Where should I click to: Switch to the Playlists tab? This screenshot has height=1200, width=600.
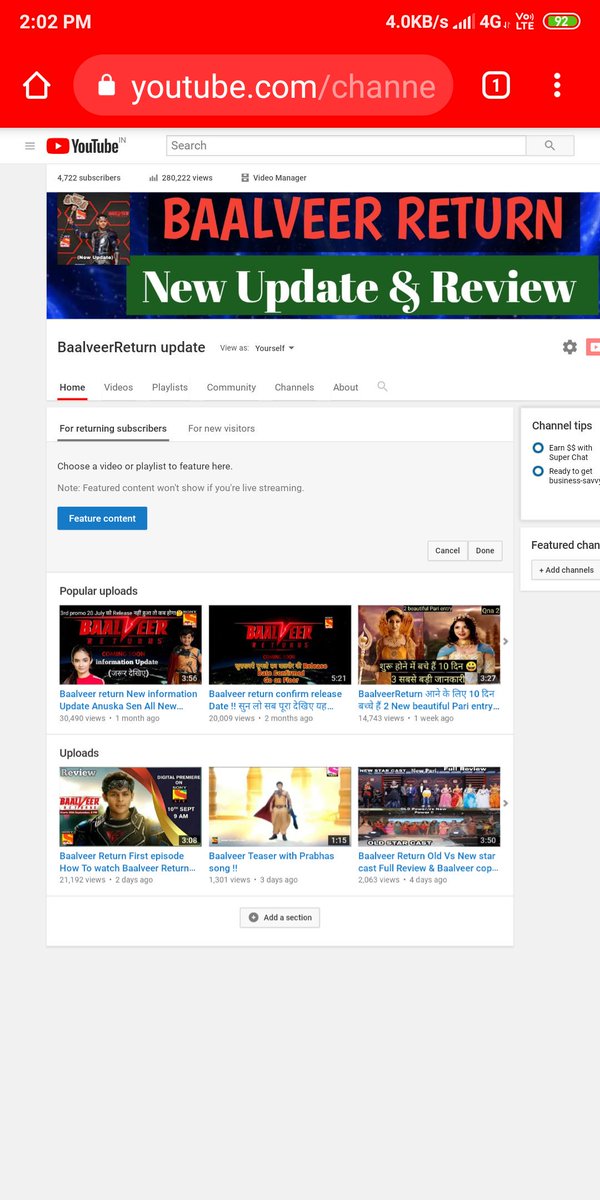pos(170,387)
